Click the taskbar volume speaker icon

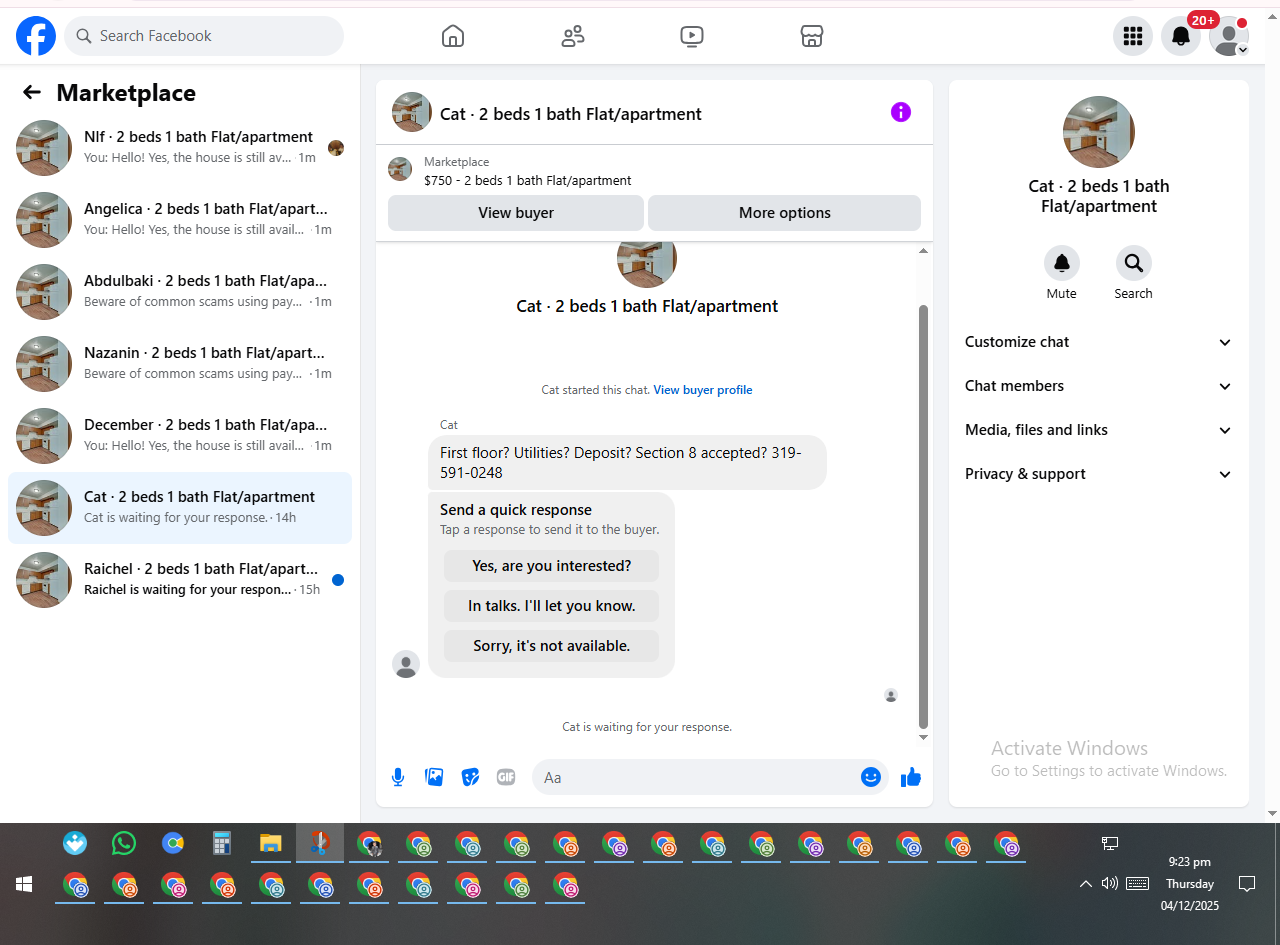tap(1109, 883)
